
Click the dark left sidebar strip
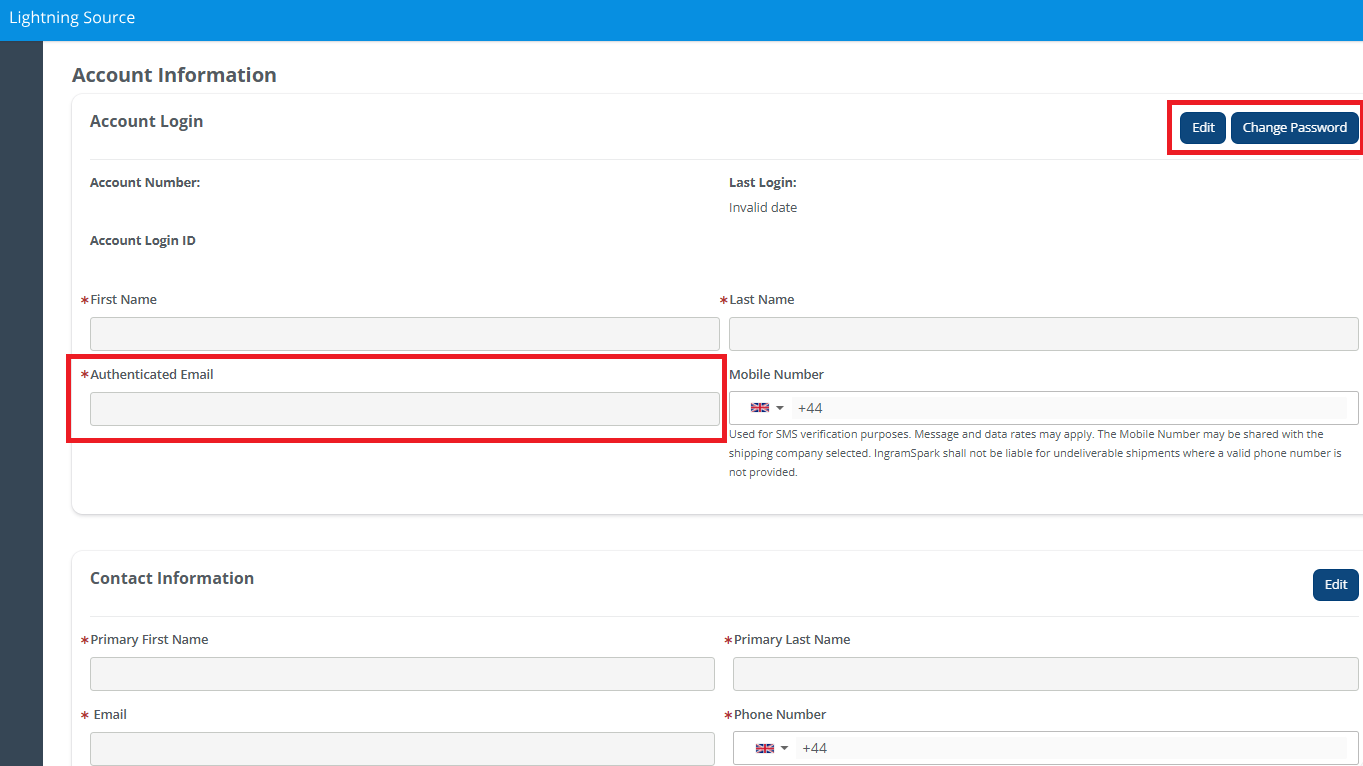[x=21, y=400]
